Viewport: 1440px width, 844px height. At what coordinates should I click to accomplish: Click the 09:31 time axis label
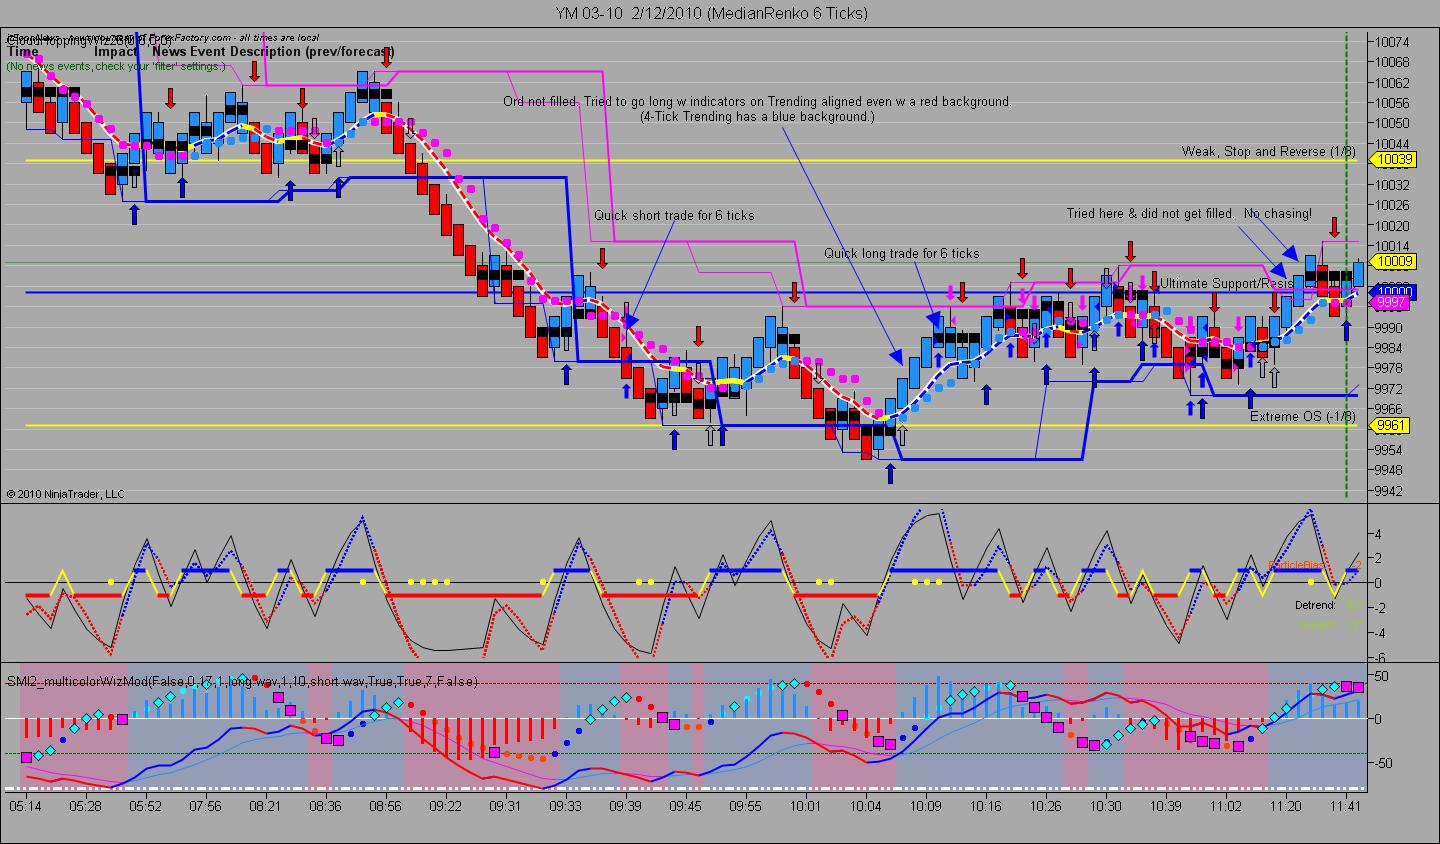click(x=506, y=805)
